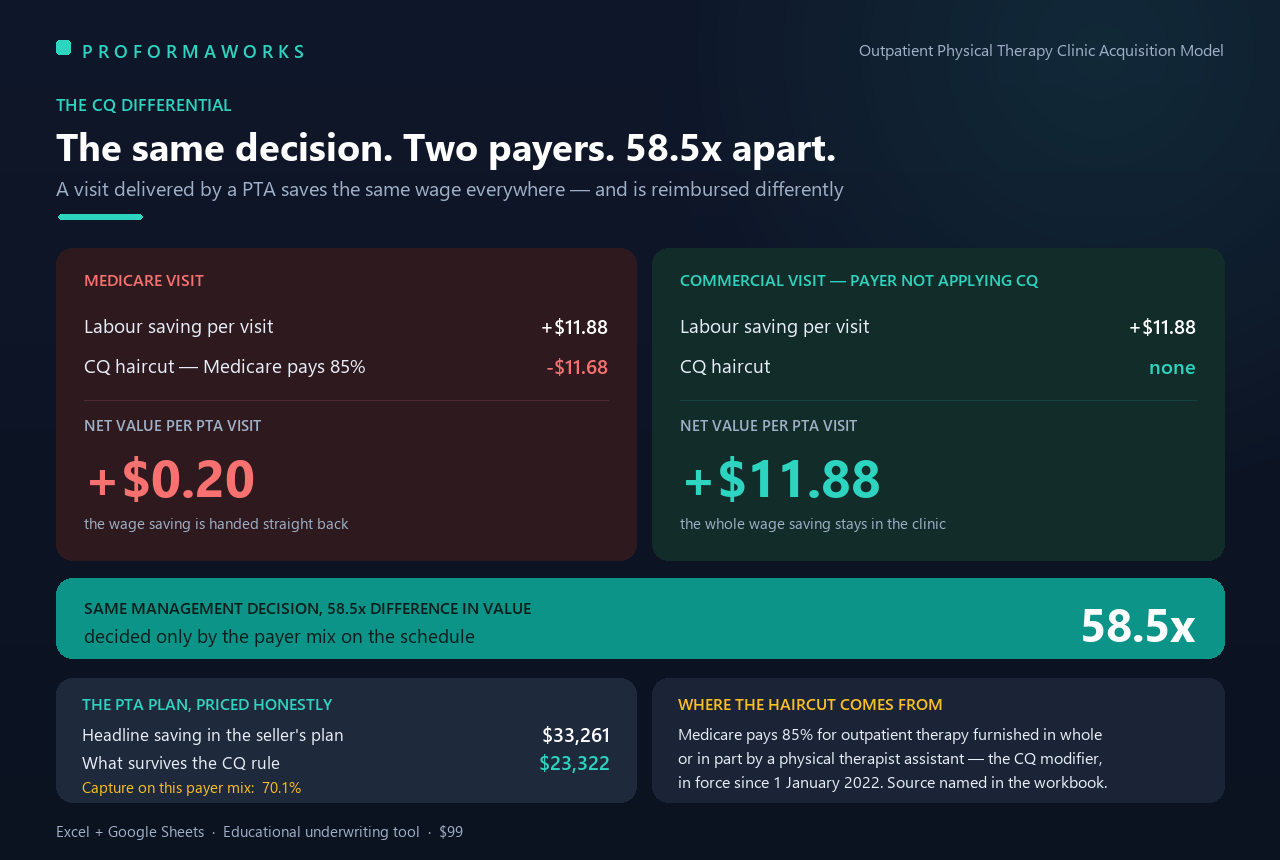Click the 'Excel + Google Sheets' footer text

click(130, 832)
